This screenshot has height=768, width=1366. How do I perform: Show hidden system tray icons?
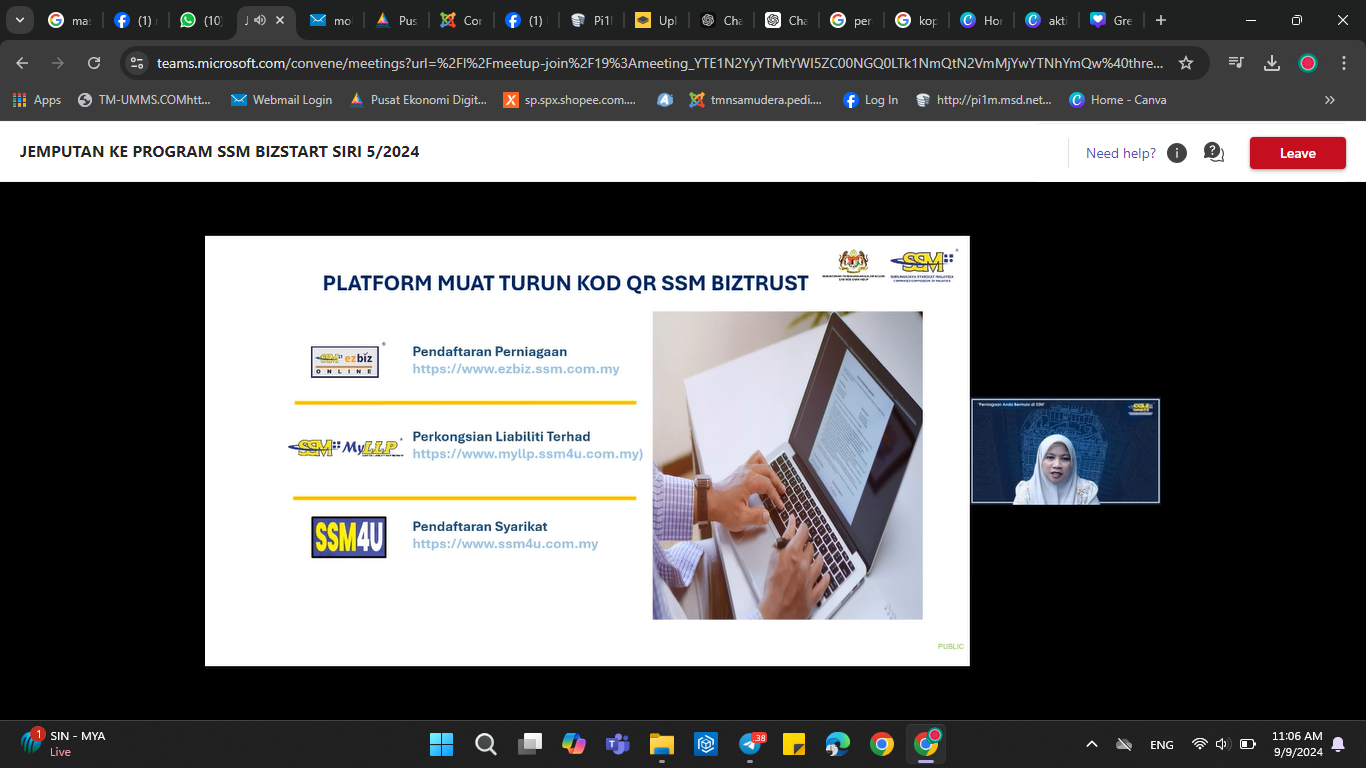coord(1092,745)
